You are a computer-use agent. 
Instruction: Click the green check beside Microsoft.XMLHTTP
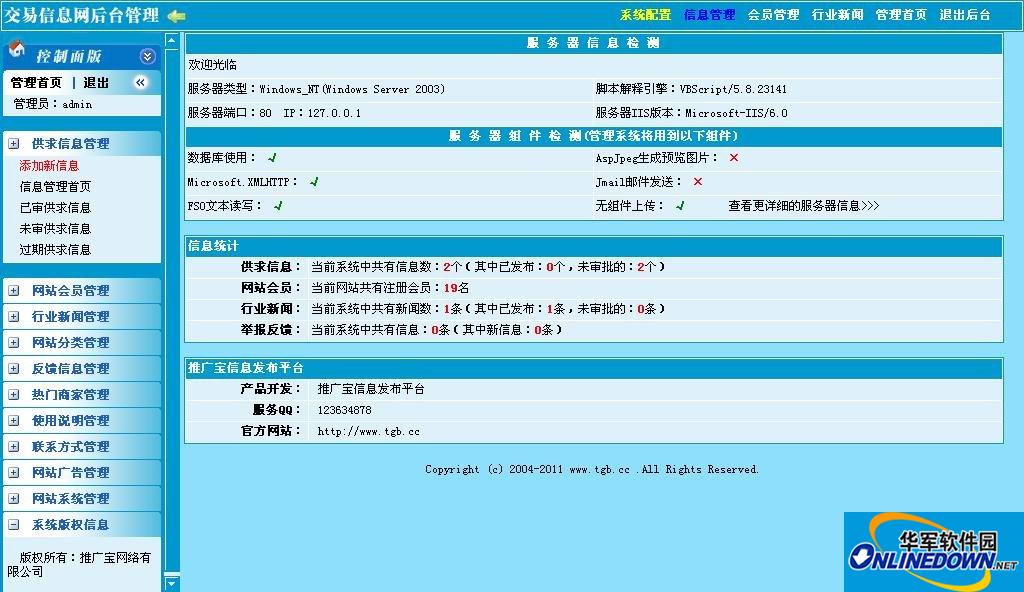click(x=315, y=181)
